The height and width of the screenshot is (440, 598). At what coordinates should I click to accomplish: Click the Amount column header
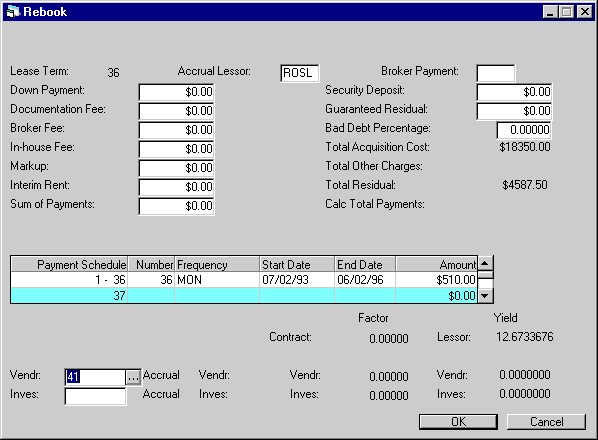tap(436, 264)
